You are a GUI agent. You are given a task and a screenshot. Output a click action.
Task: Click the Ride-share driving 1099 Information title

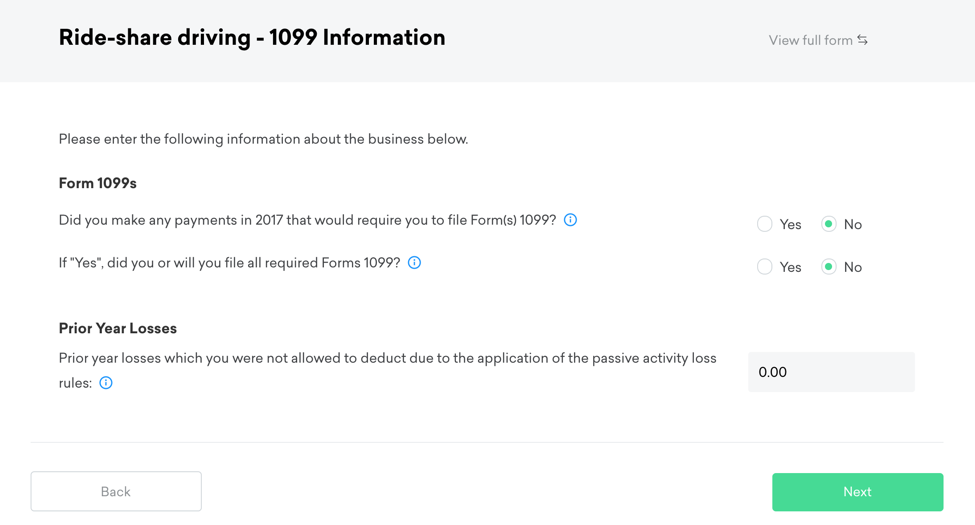coord(252,38)
